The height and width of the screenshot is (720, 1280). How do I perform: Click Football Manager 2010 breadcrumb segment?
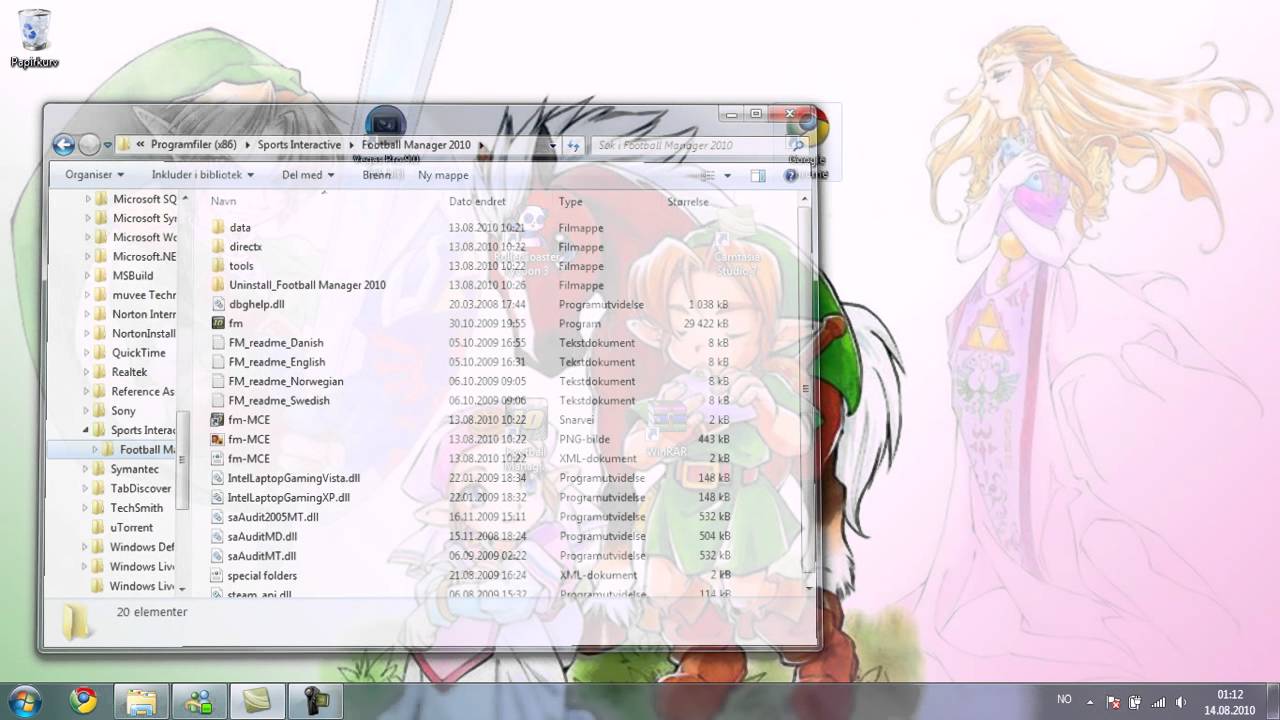(416, 145)
